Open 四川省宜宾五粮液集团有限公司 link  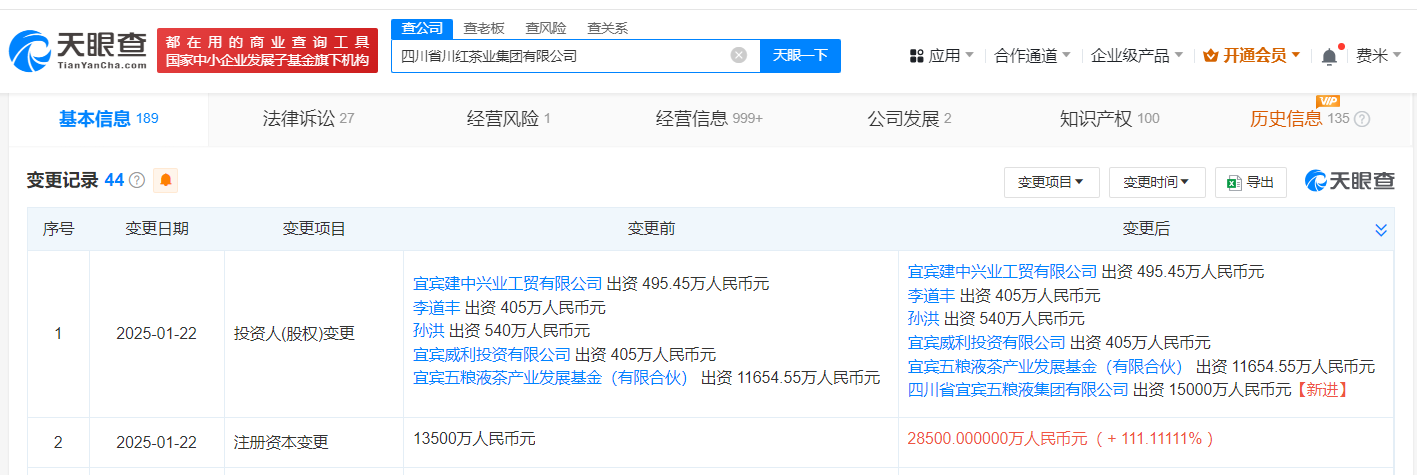click(x=1018, y=389)
